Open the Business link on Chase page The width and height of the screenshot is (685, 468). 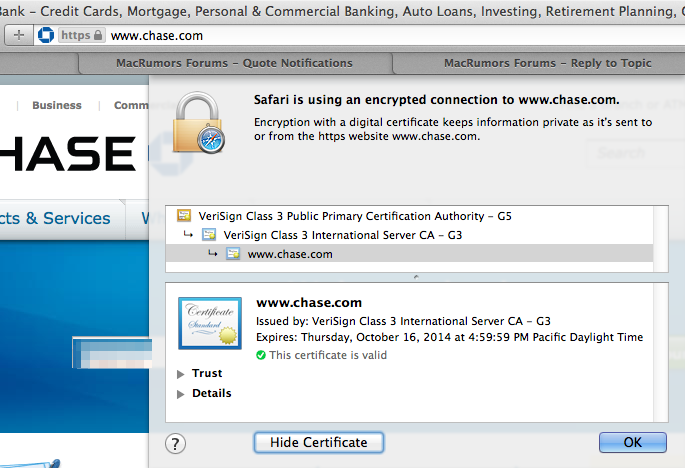[x=57, y=105]
